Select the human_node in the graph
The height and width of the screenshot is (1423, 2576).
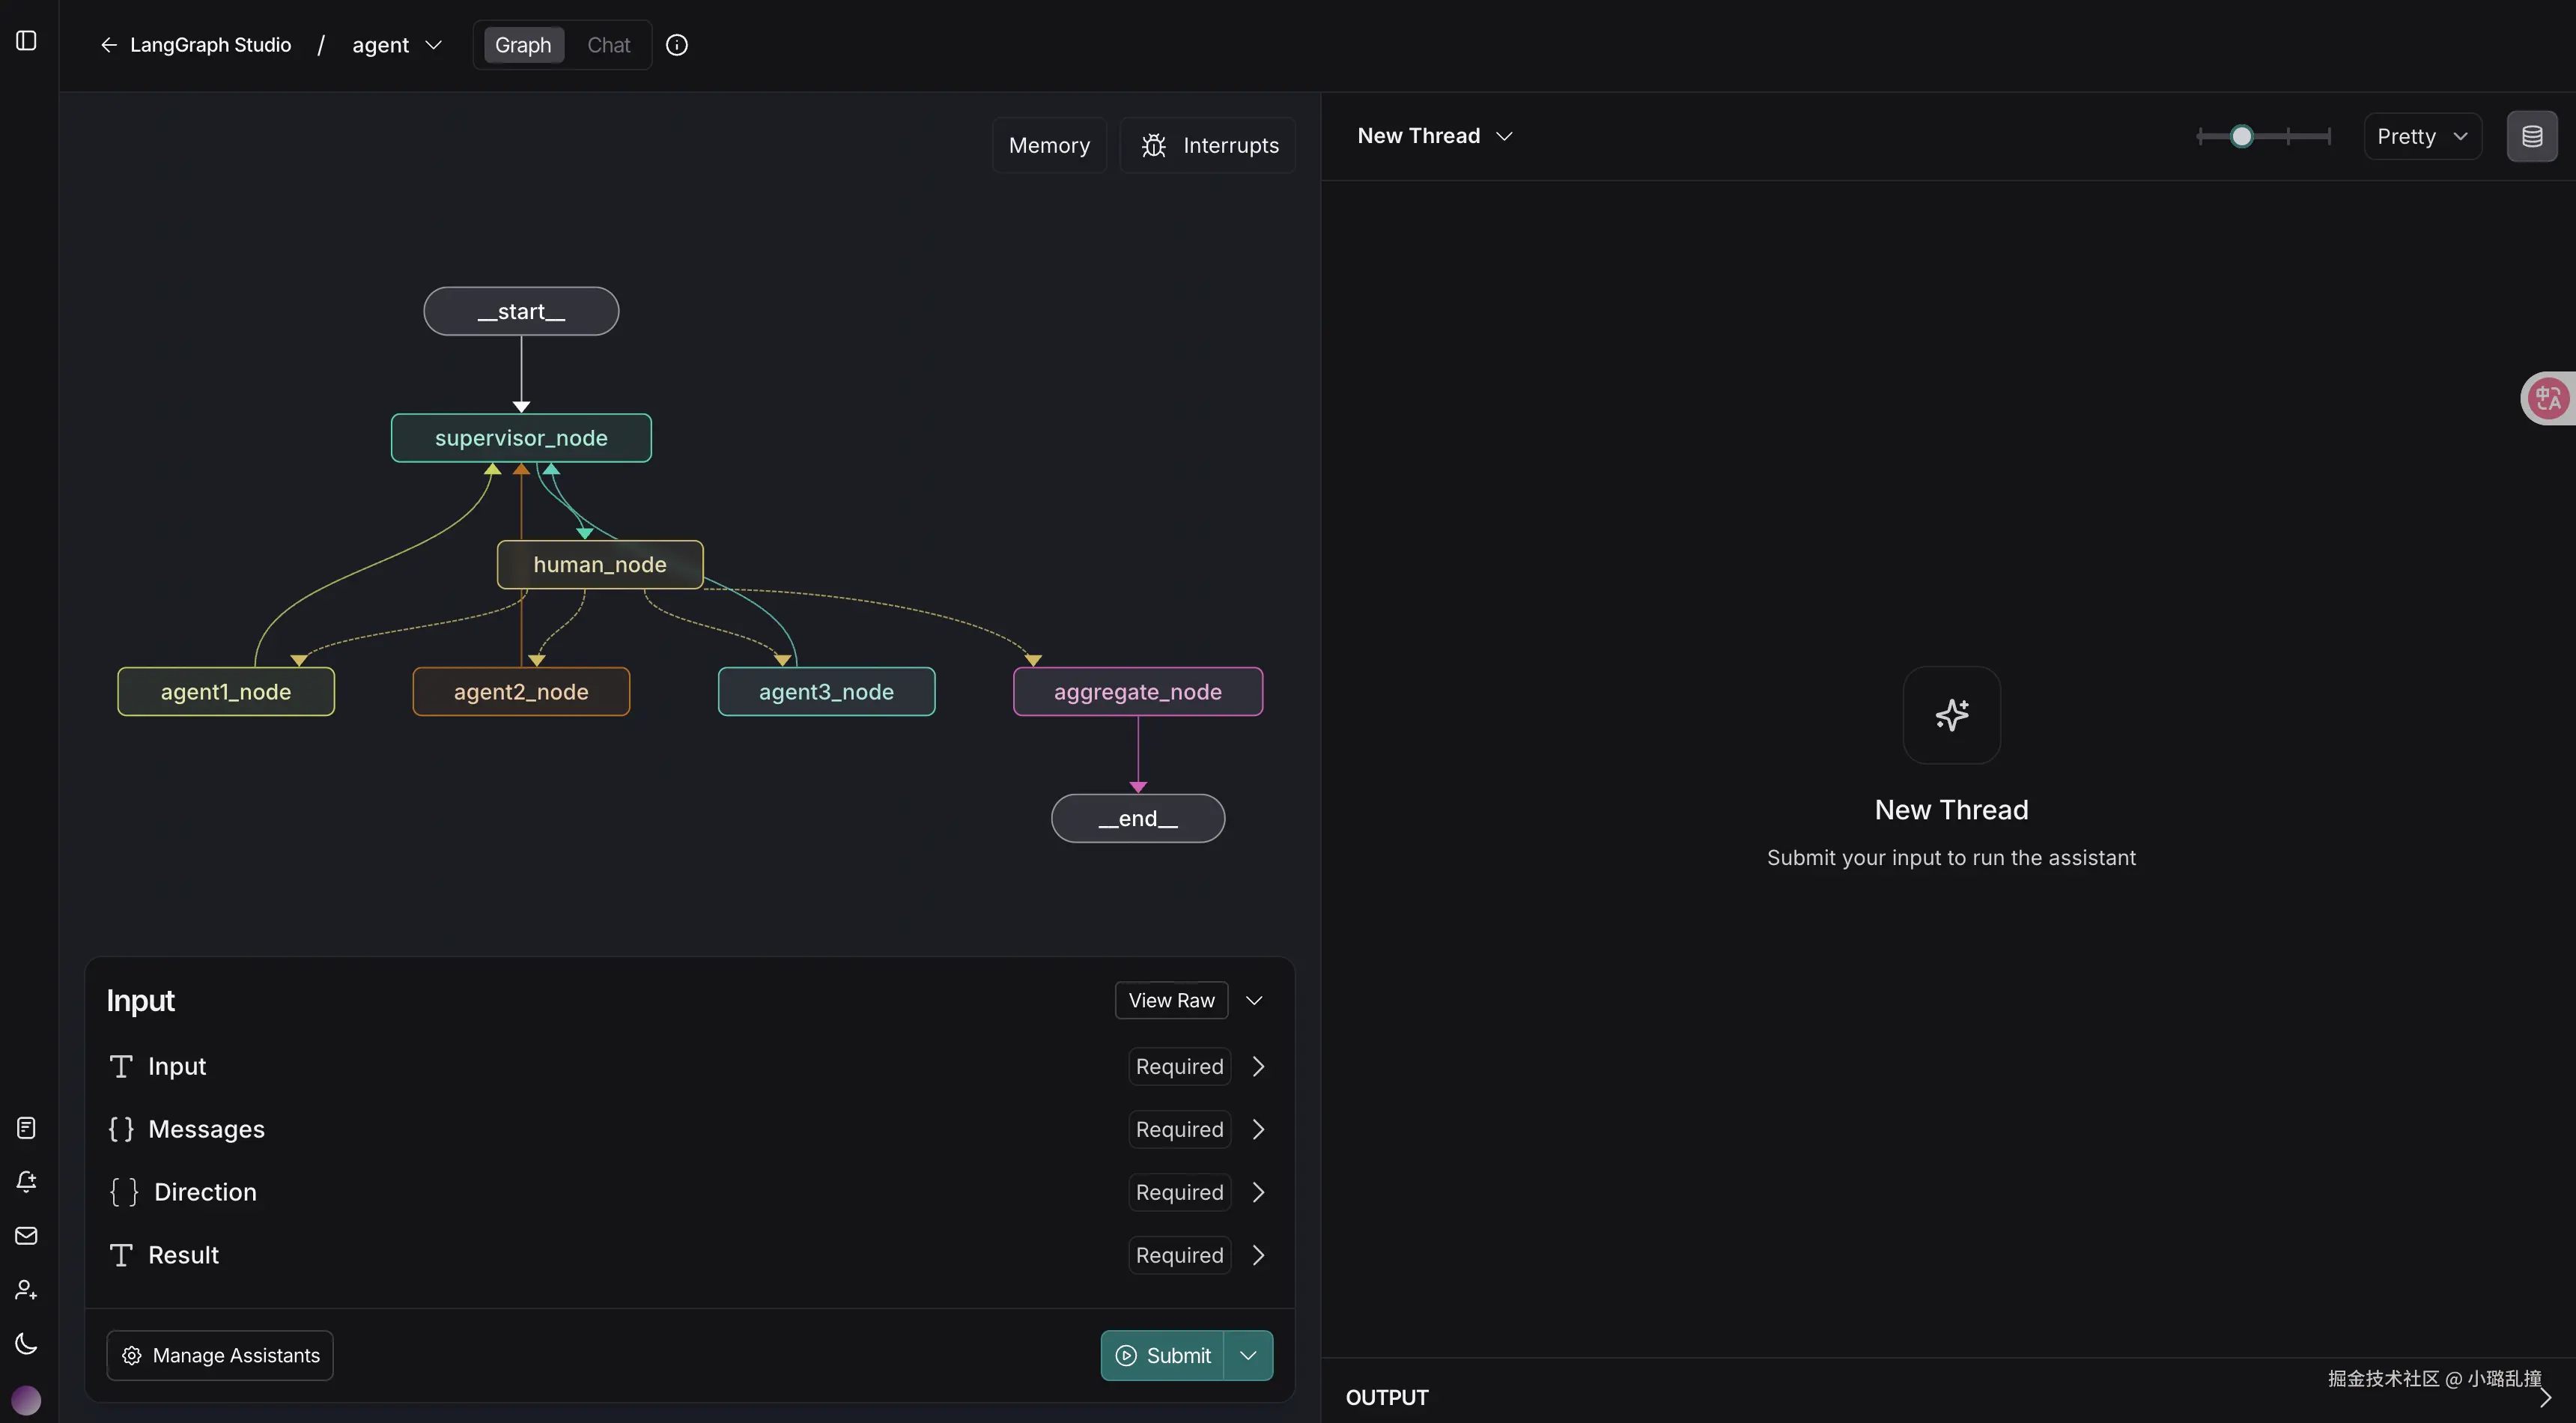[600, 565]
